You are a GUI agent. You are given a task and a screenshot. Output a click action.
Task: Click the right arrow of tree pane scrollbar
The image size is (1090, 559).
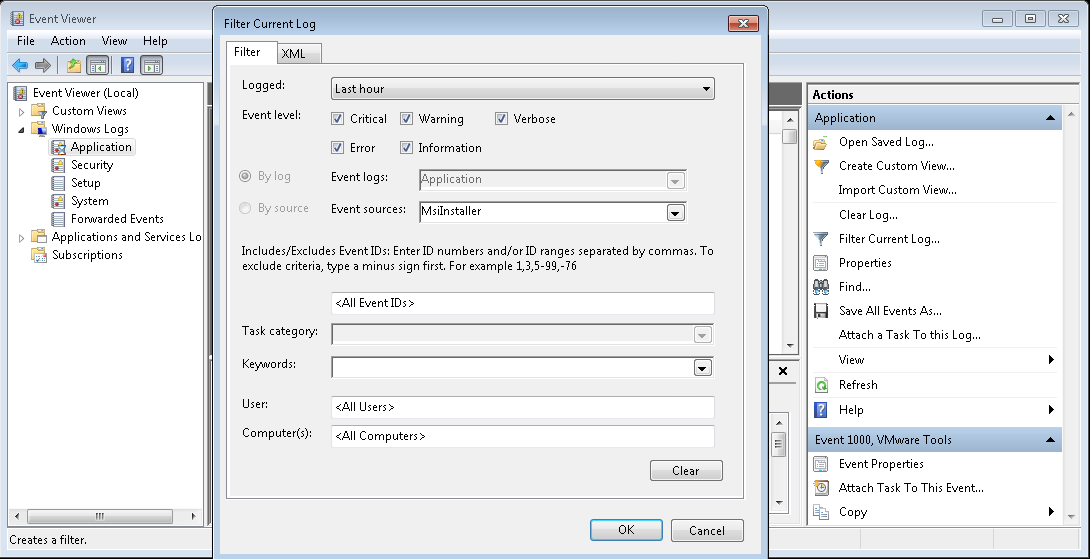[x=194, y=517]
